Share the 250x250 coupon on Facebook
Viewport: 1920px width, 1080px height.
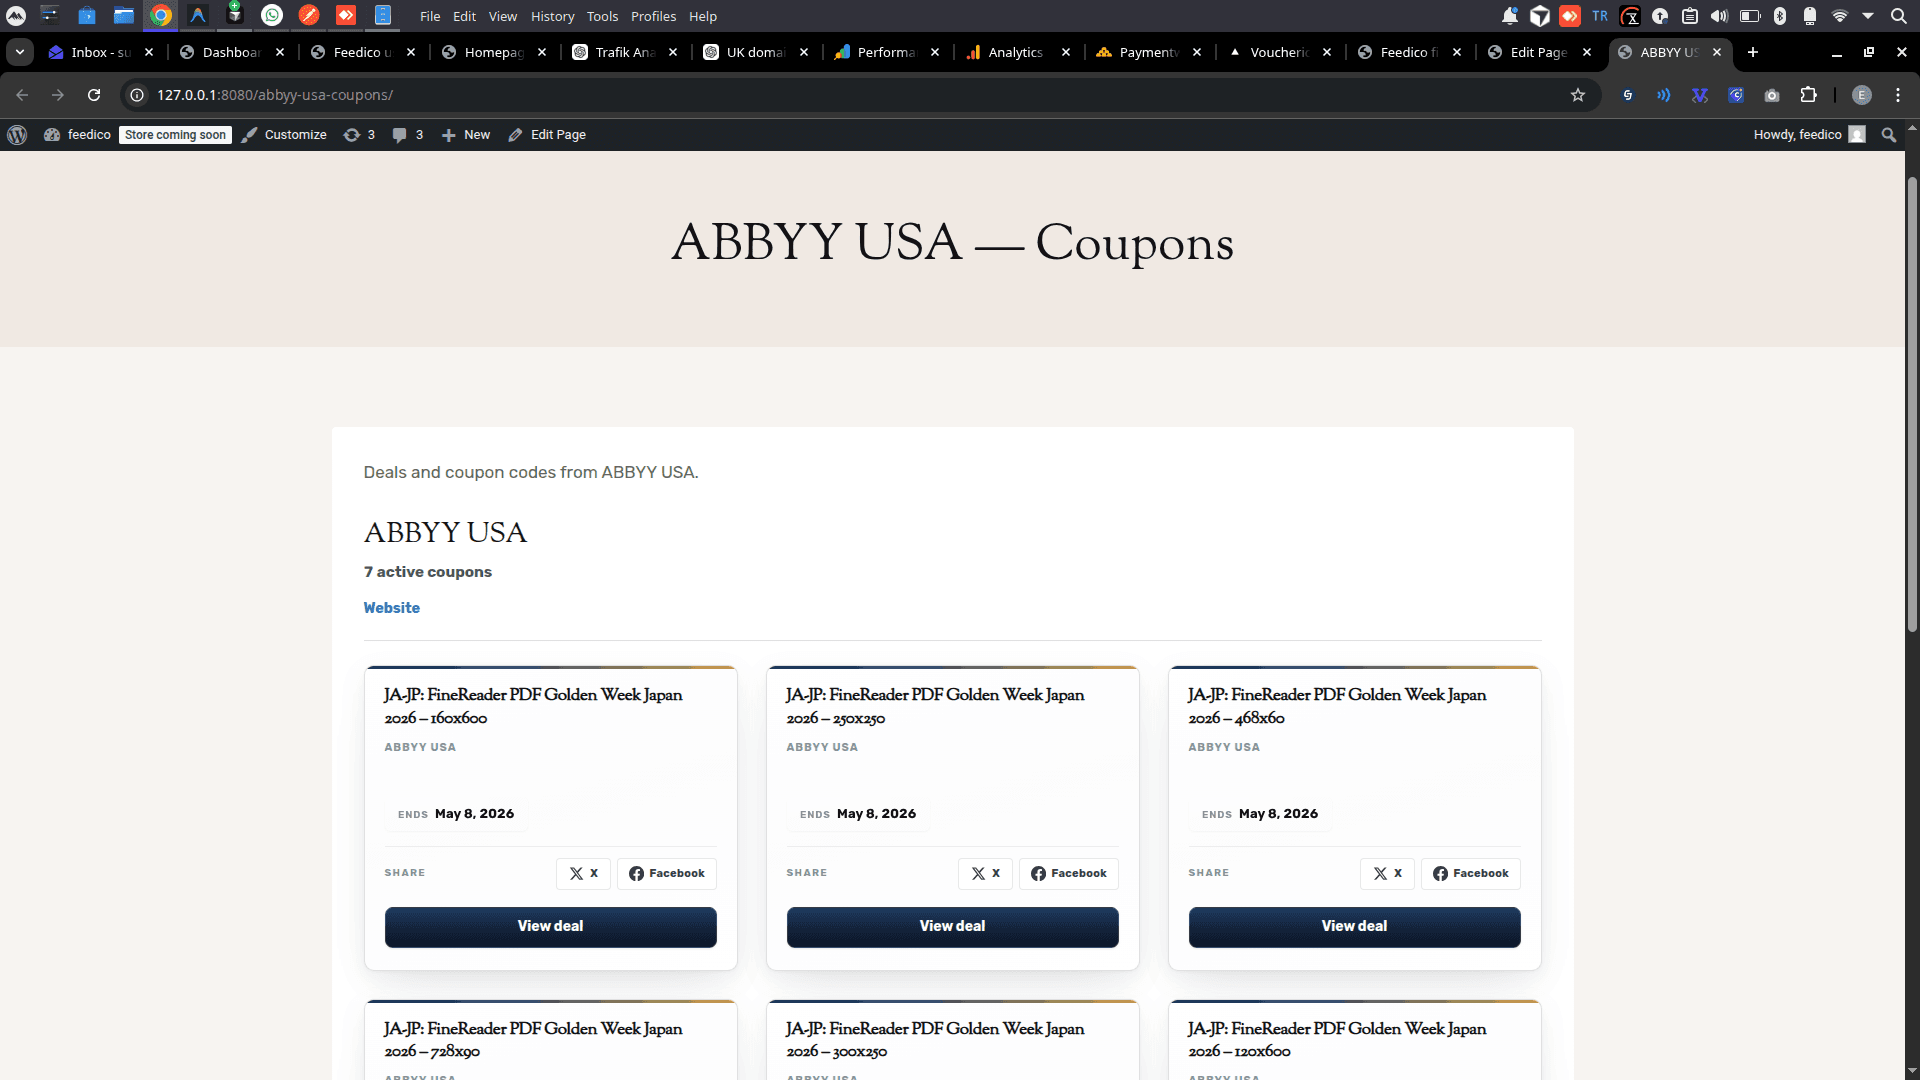click(x=1068, y=873)
